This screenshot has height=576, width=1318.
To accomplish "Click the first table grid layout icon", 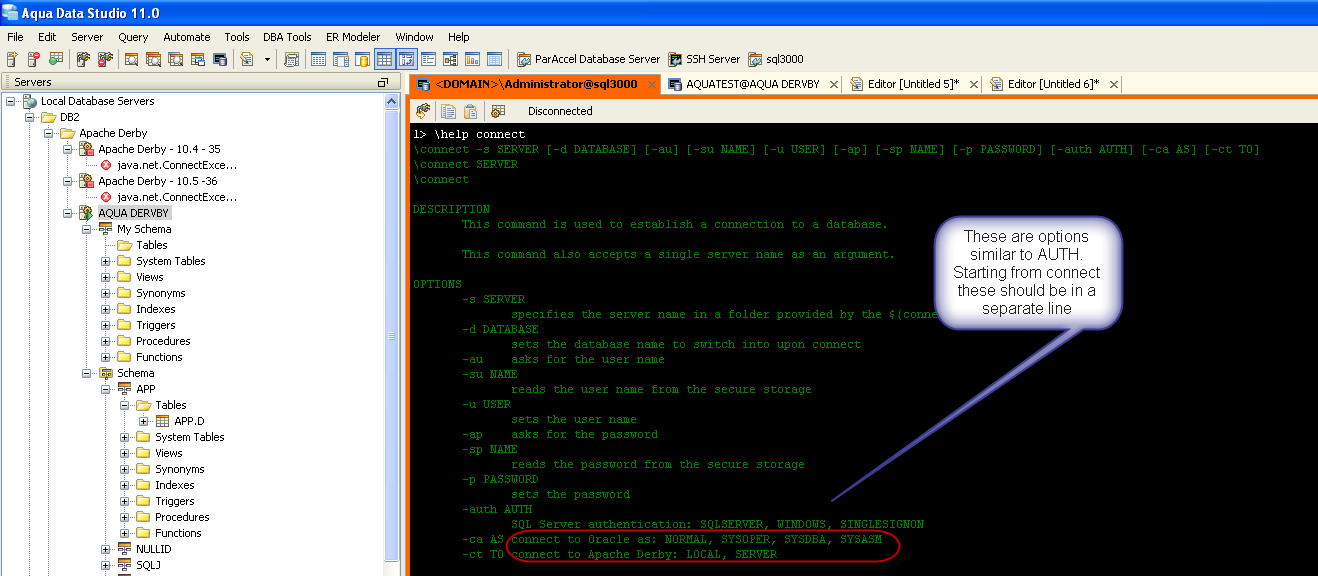I will pos(319,59).
